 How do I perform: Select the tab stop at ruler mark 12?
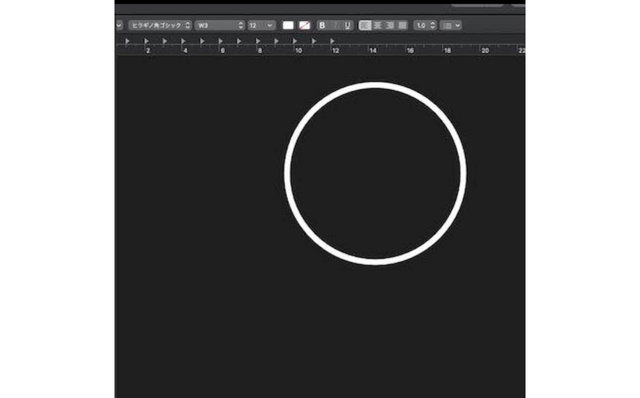click(332, 41)
